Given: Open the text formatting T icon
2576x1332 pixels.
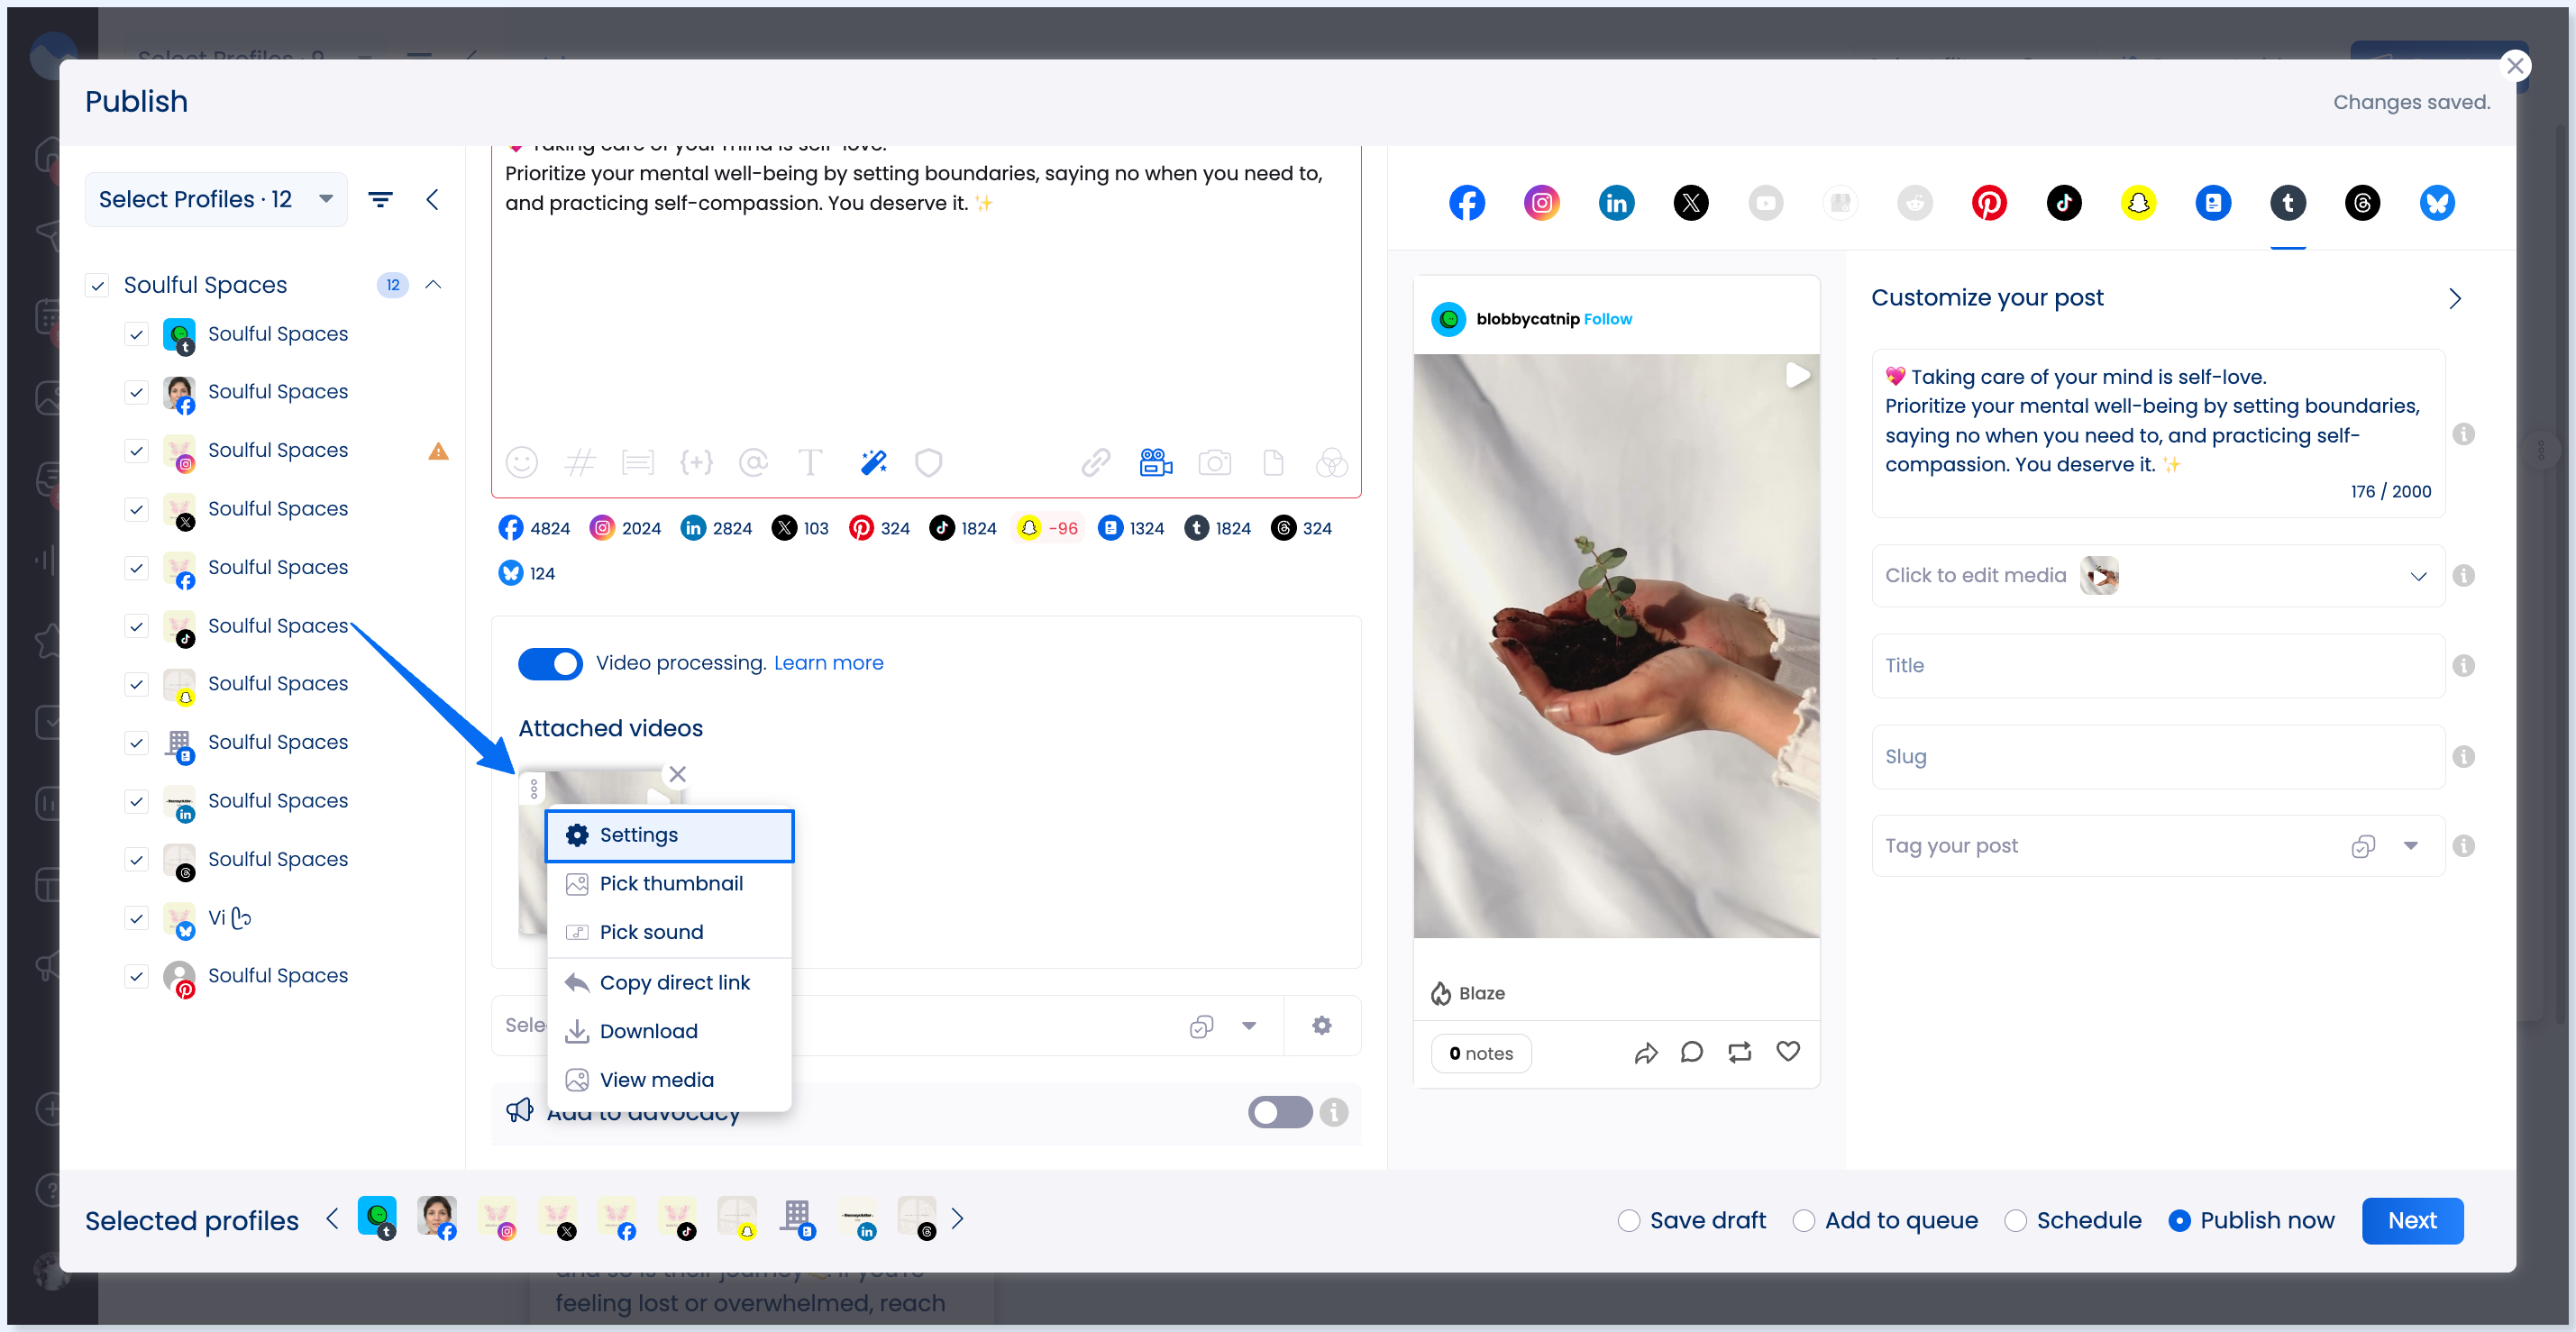Looking at the screenshot, I should [810, 462].
